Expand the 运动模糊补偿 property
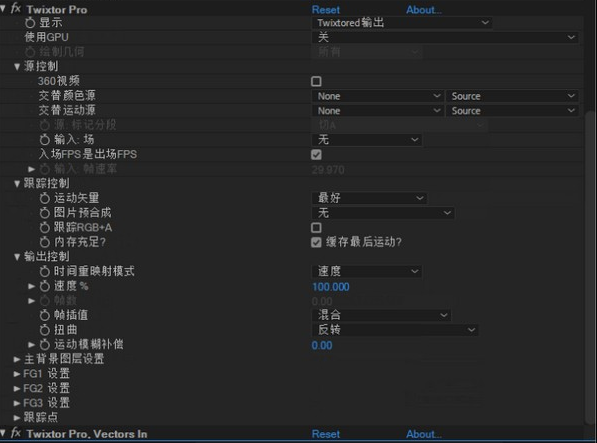 32,345
